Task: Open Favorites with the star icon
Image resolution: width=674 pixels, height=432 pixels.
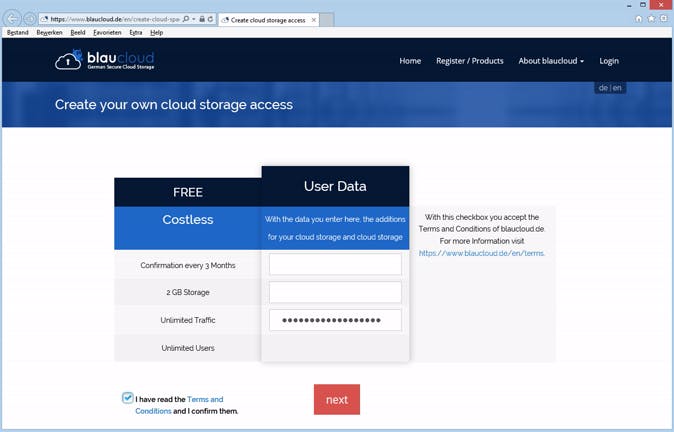Action: click(x=651, y=18)
